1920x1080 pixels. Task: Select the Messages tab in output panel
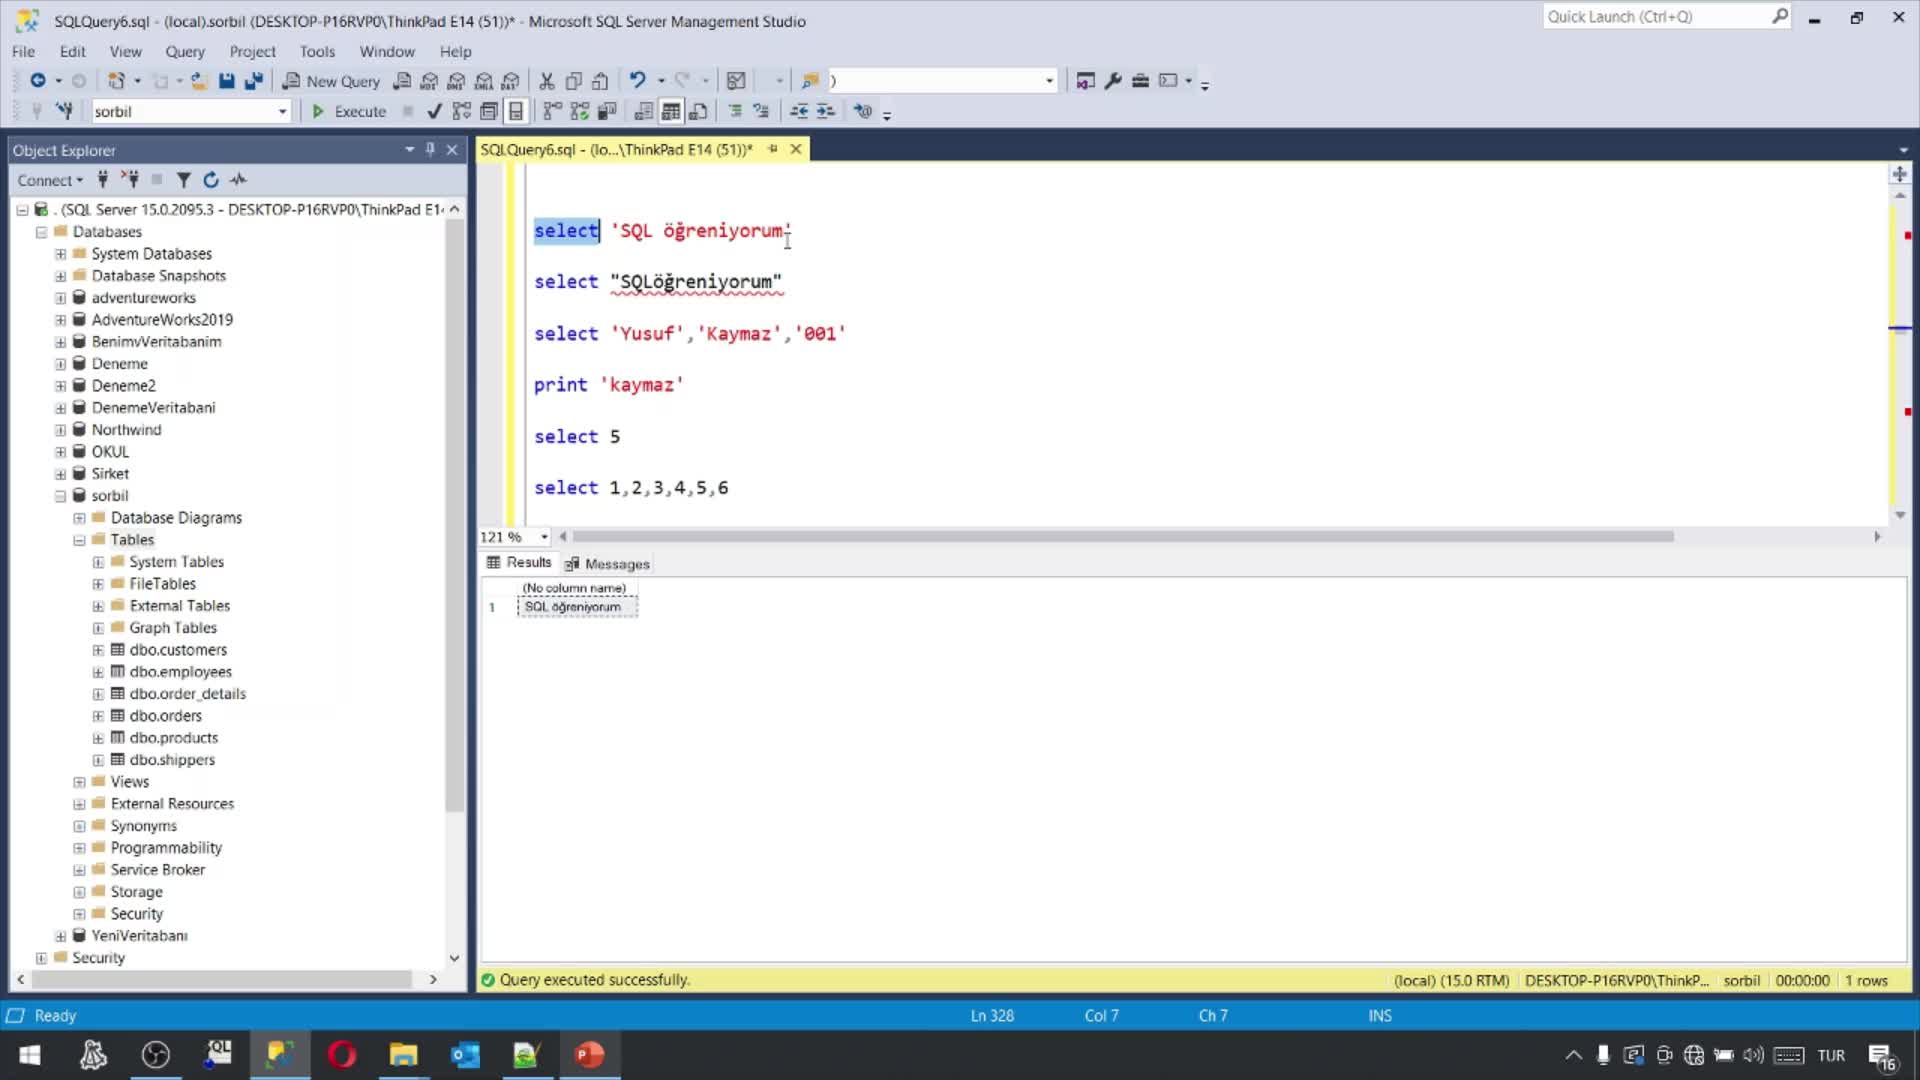click(615, 562)
